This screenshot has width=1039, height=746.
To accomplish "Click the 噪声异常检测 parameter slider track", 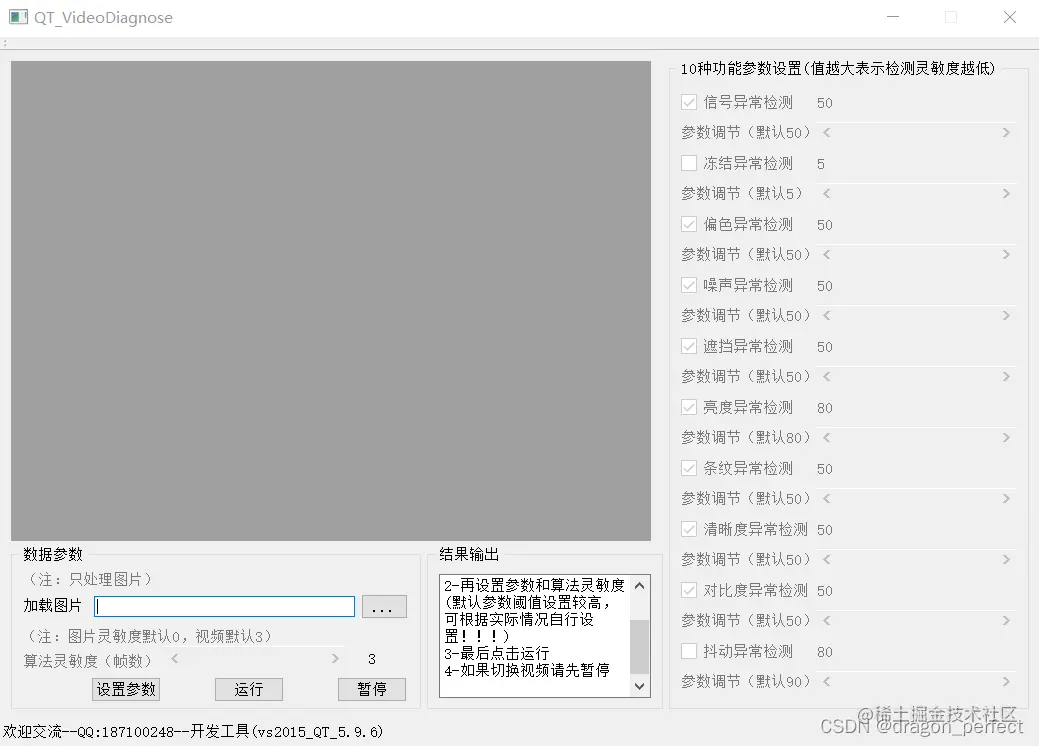I will pos(916,315).
